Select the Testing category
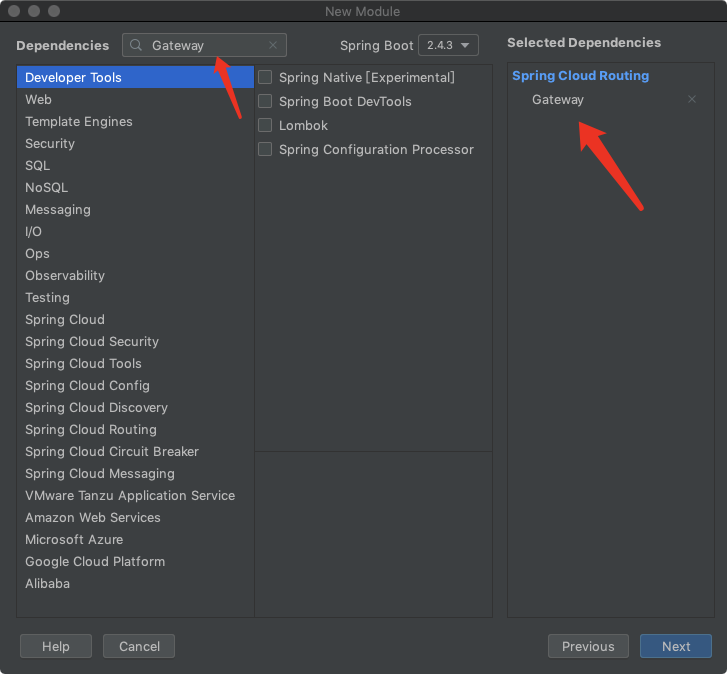727x674 pixels. click(x=135, y=298)
